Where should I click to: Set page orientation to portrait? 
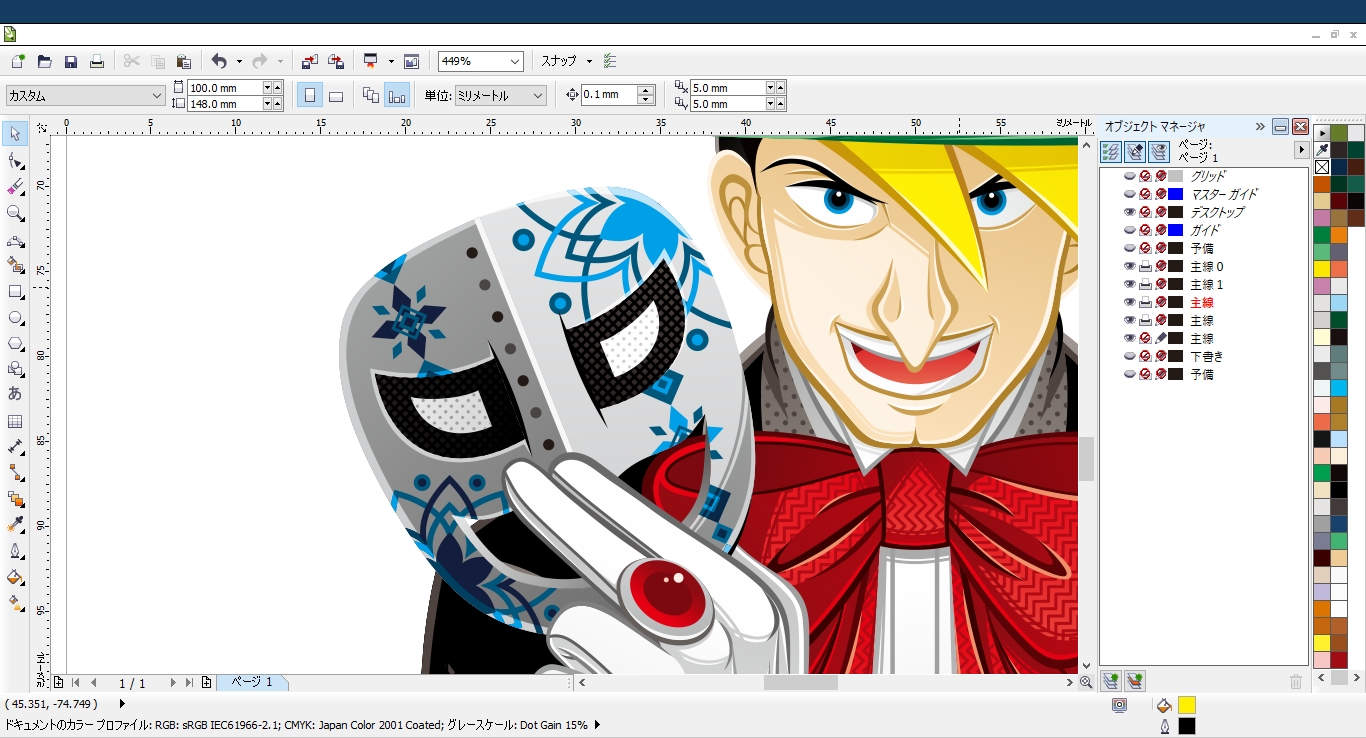coord(310,96)
